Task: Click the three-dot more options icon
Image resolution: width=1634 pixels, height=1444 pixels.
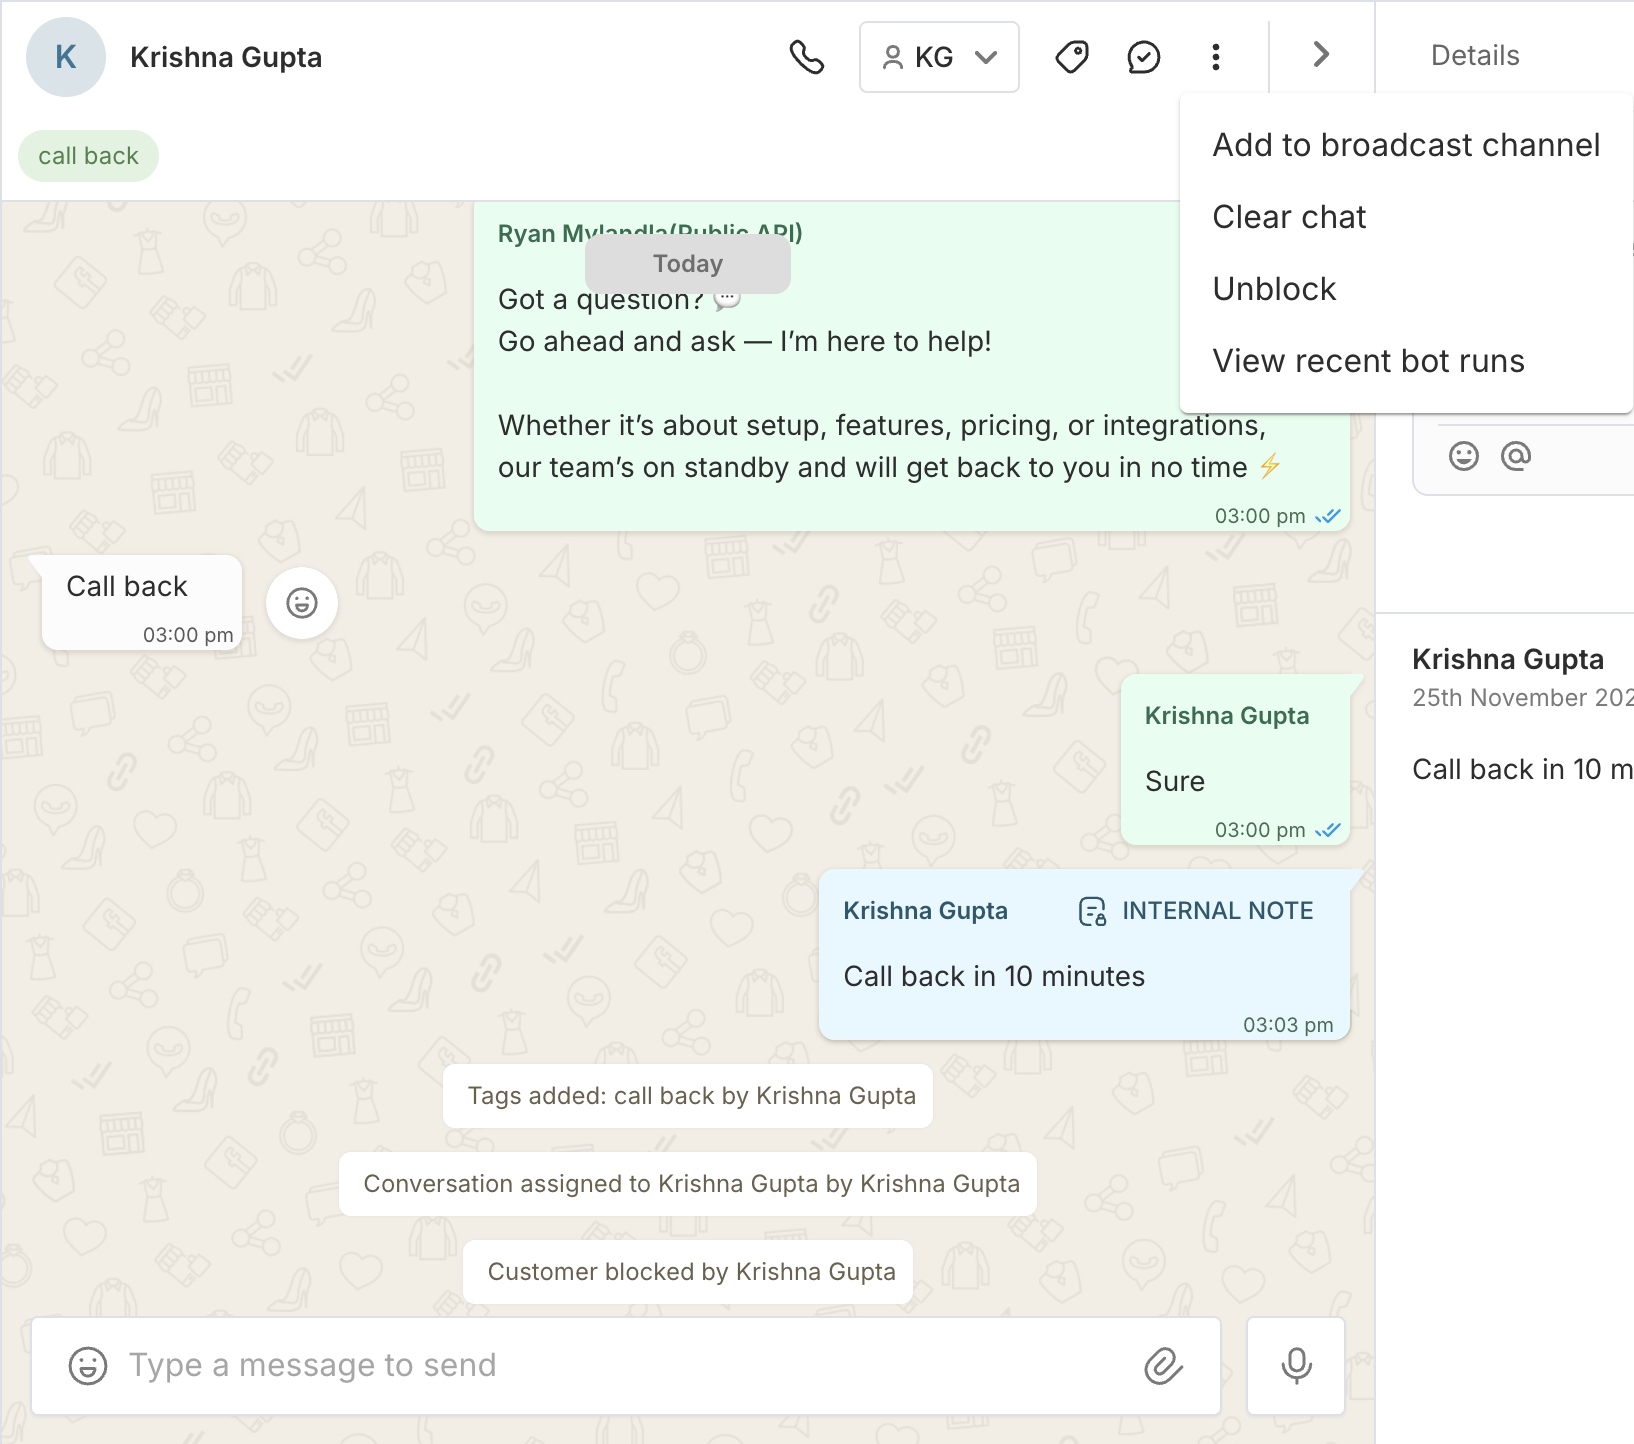Action: pos(1215,57)
